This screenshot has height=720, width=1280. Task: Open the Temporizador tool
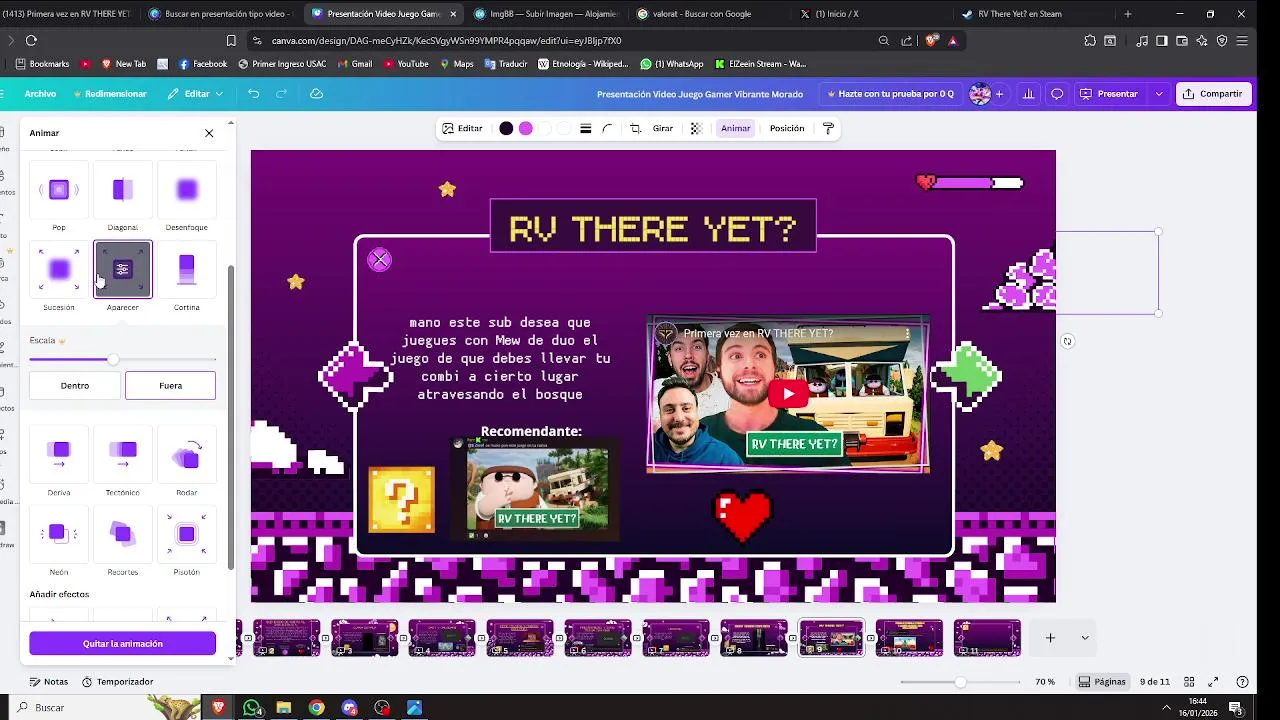coord(118,682)
